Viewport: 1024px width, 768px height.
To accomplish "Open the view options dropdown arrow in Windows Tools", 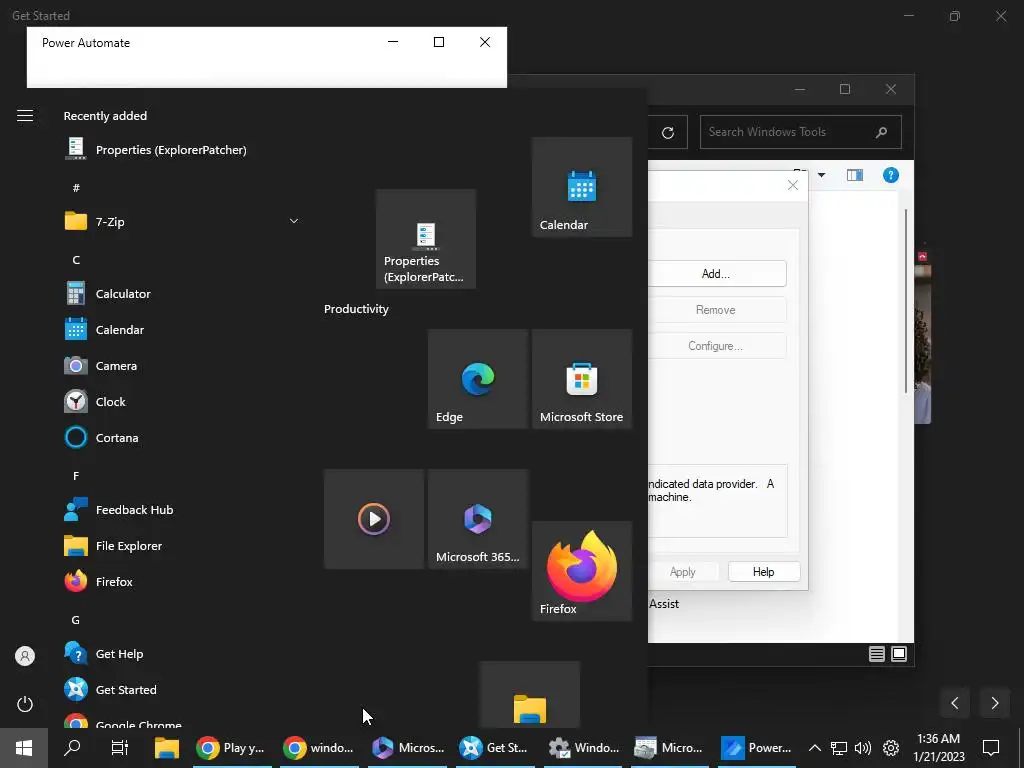I will (x=822, y=175).
